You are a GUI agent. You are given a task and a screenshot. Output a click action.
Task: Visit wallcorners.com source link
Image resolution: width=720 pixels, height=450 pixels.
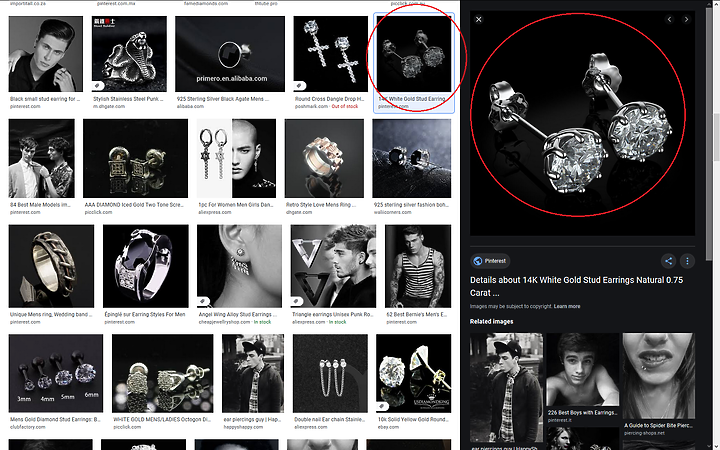click(x=392, y=212)
